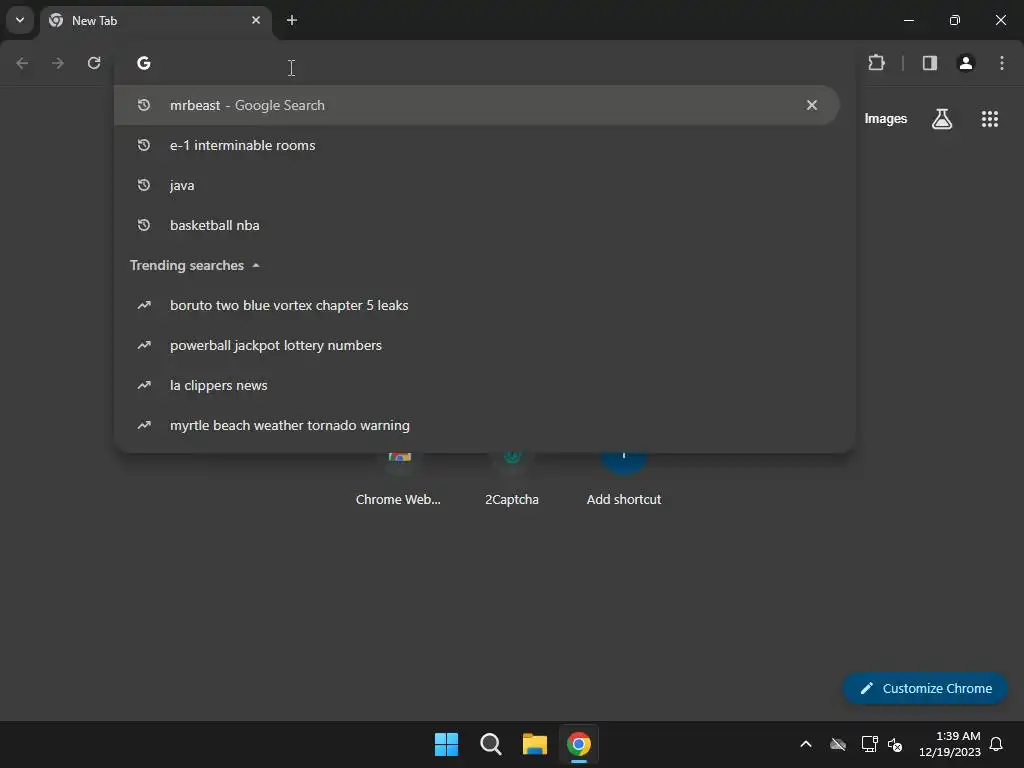
Task: Click the Customize Chrome button
Action: [925, 688]
